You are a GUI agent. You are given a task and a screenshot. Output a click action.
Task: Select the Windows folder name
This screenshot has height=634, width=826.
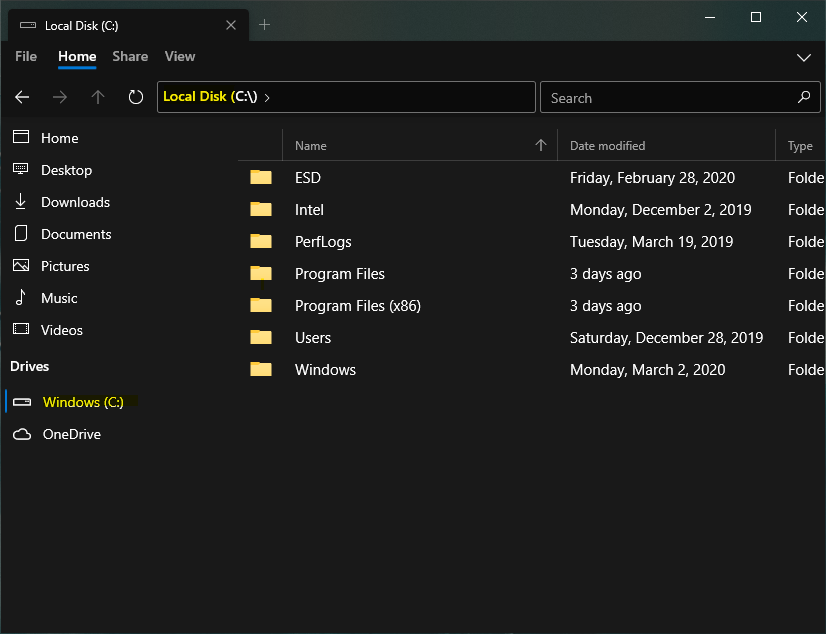(x=325, y=370)
